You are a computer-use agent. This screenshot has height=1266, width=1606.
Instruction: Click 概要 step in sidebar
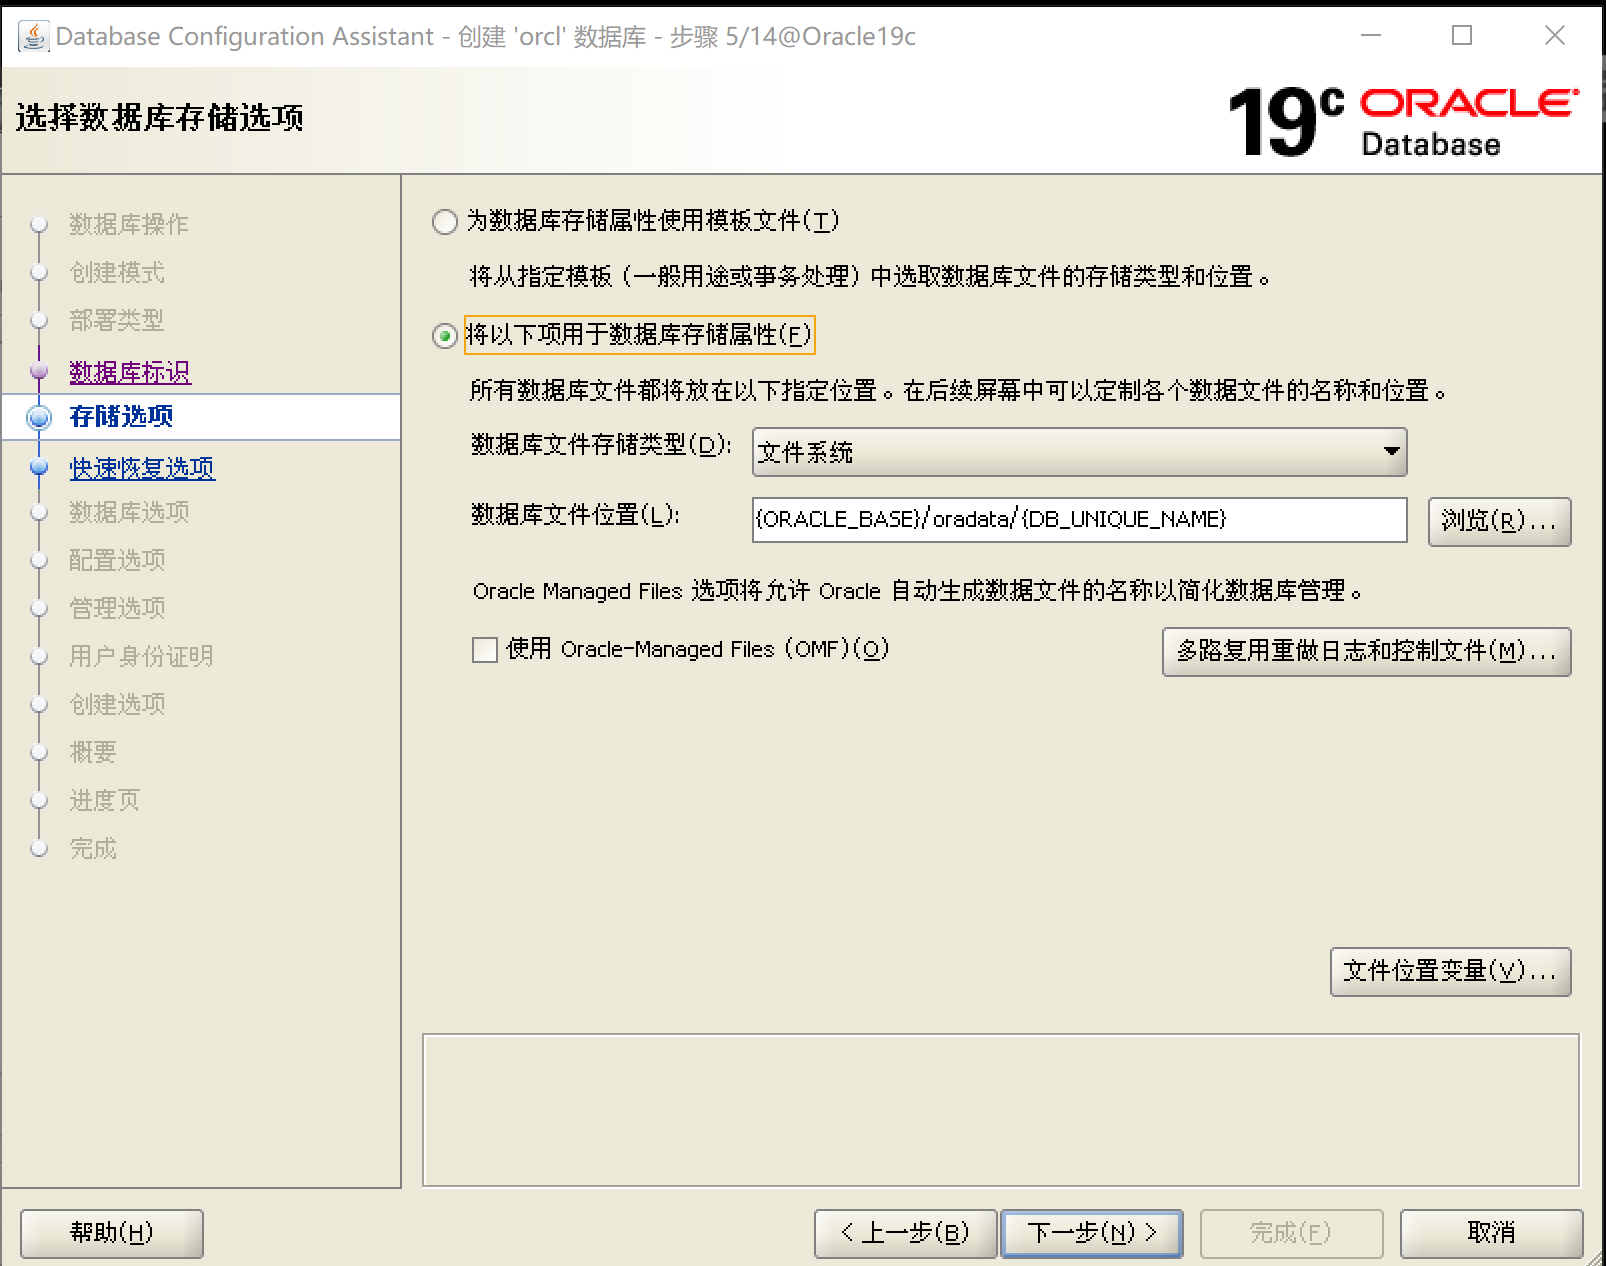pyautogui.click(x=93, y=752)
